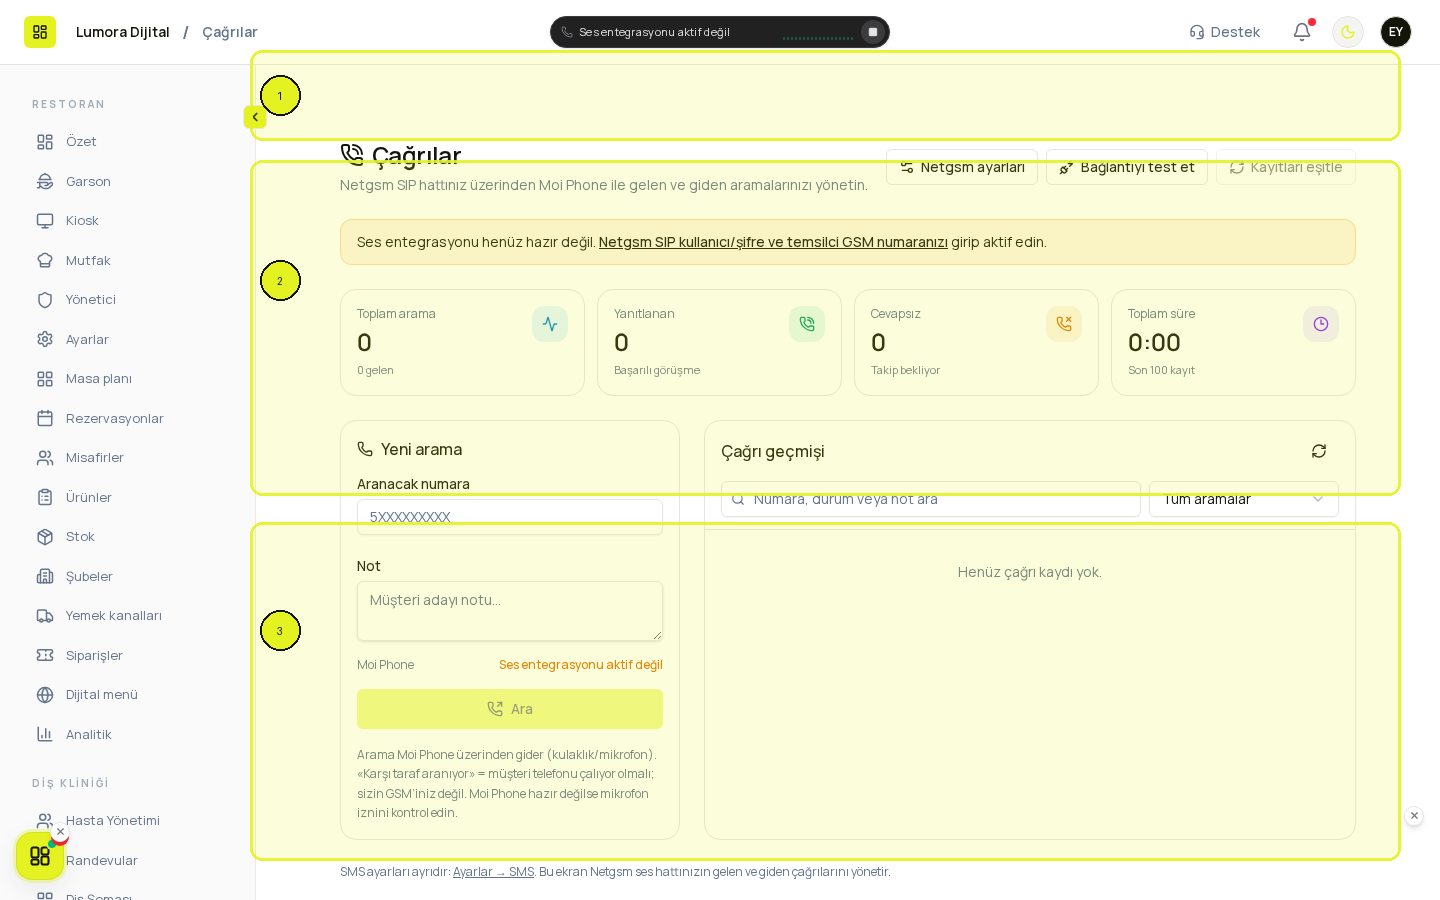1440x900 pixels.
Task: Stop the voice integration status recorder
Action: coord(873,32)
